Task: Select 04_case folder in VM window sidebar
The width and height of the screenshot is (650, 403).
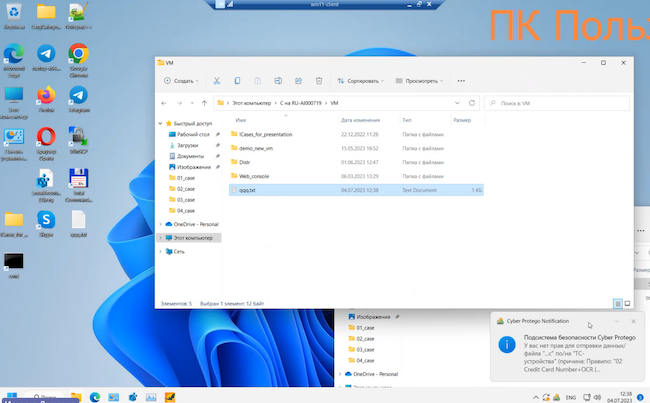Action: pos(186,211)
